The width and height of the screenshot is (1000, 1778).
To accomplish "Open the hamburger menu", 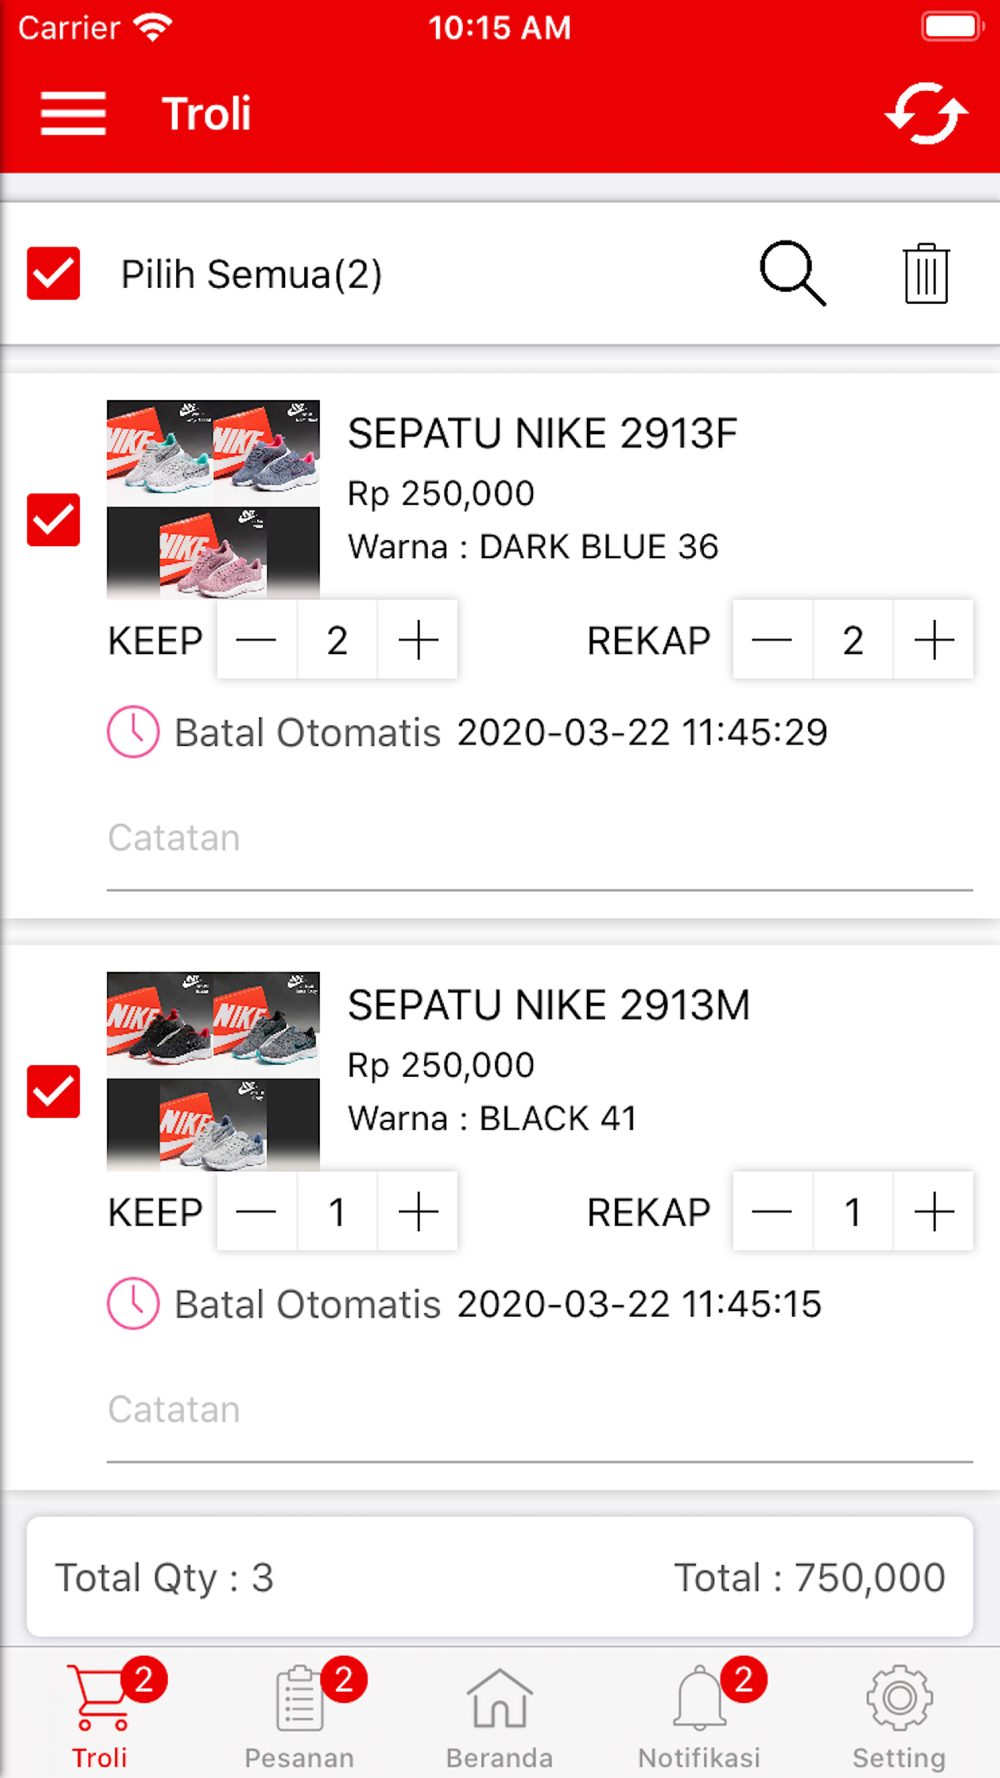I will (x=73, y=113).
